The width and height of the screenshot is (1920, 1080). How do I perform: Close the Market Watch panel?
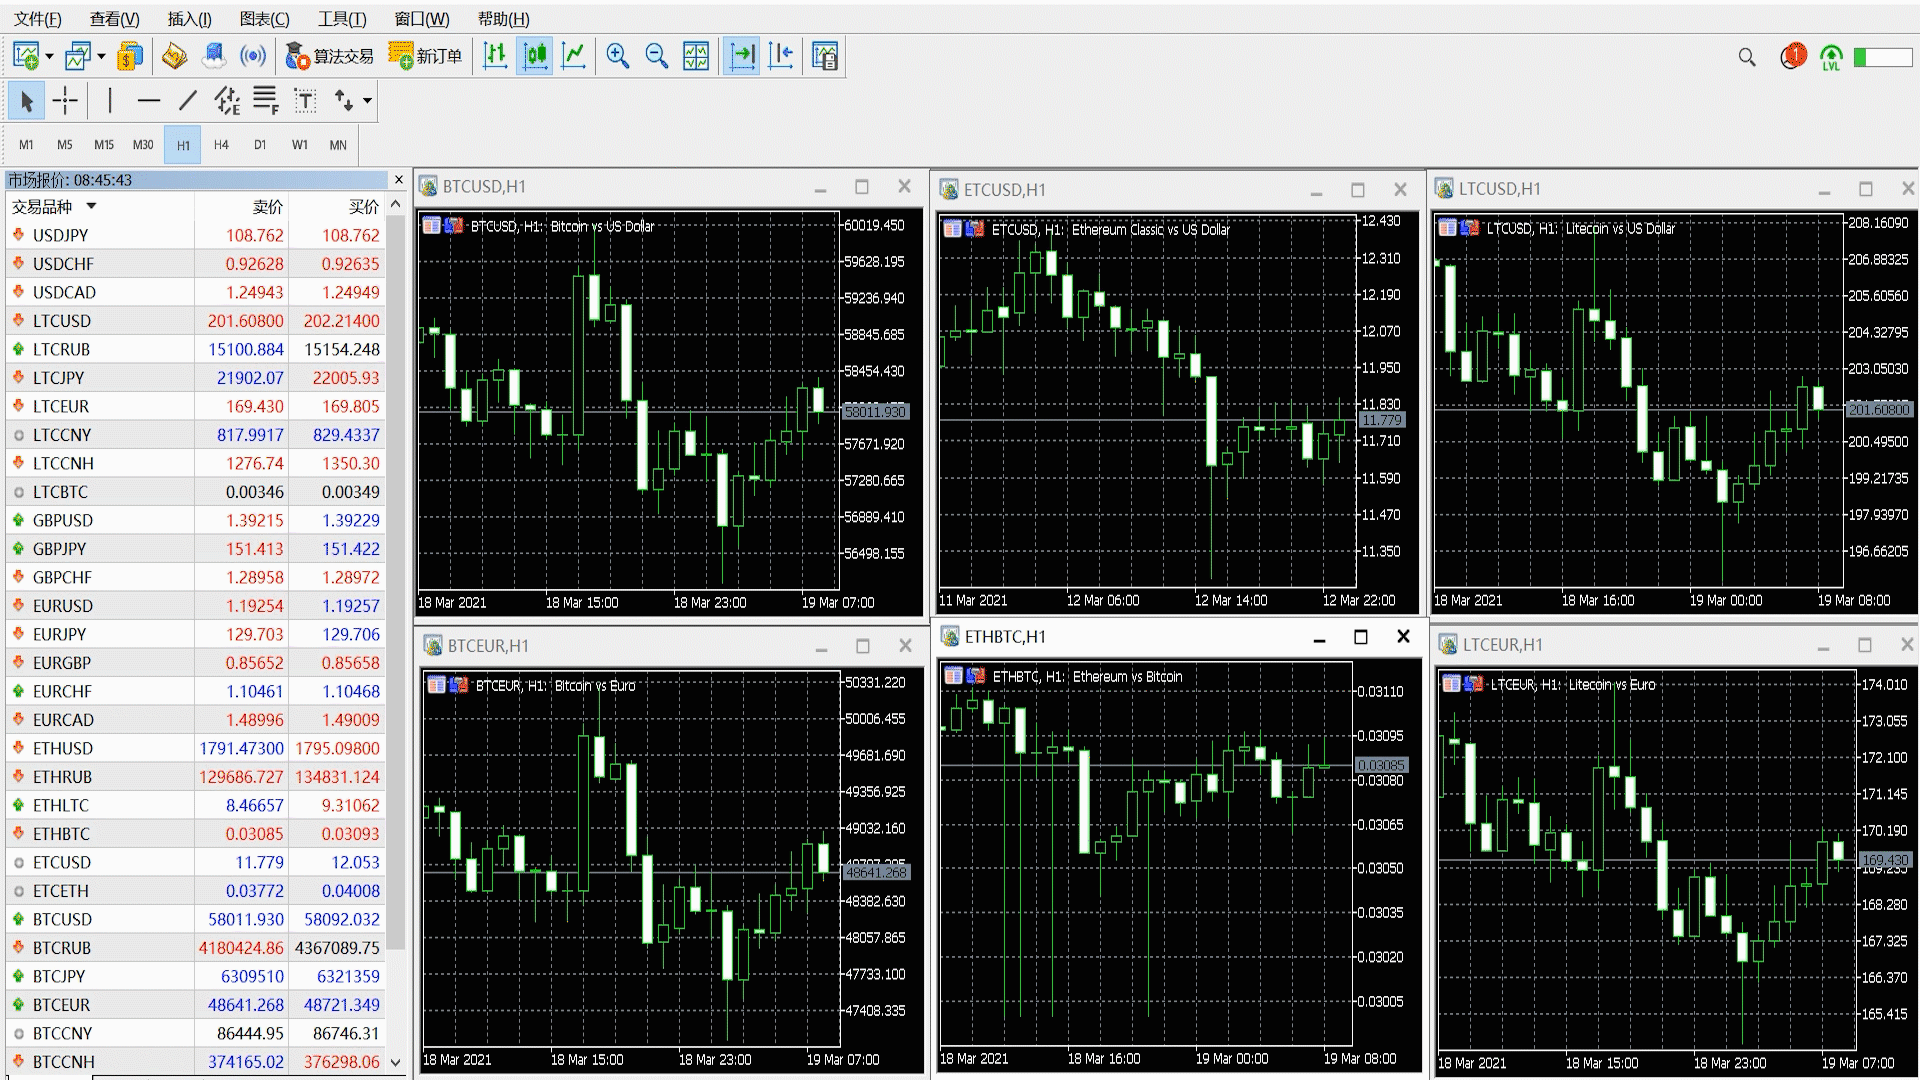point(399,180)
